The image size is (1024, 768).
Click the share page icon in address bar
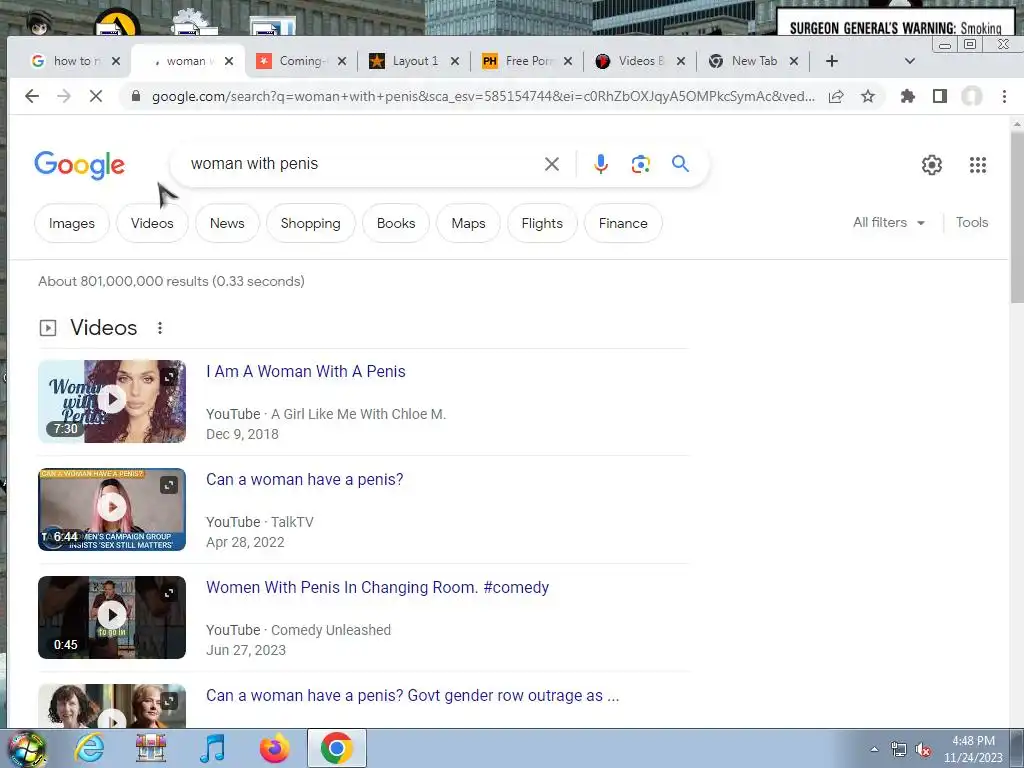pos(836,97)
